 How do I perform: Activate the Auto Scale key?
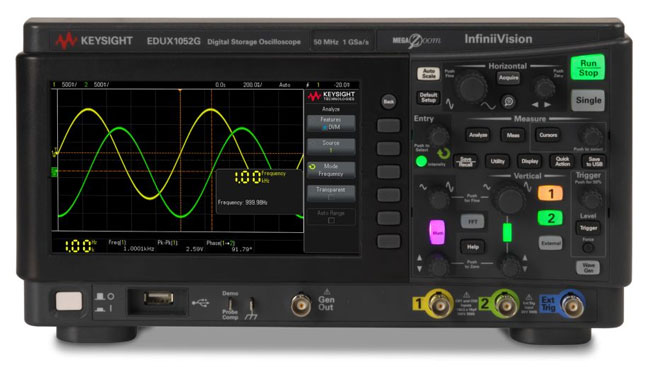428,74
